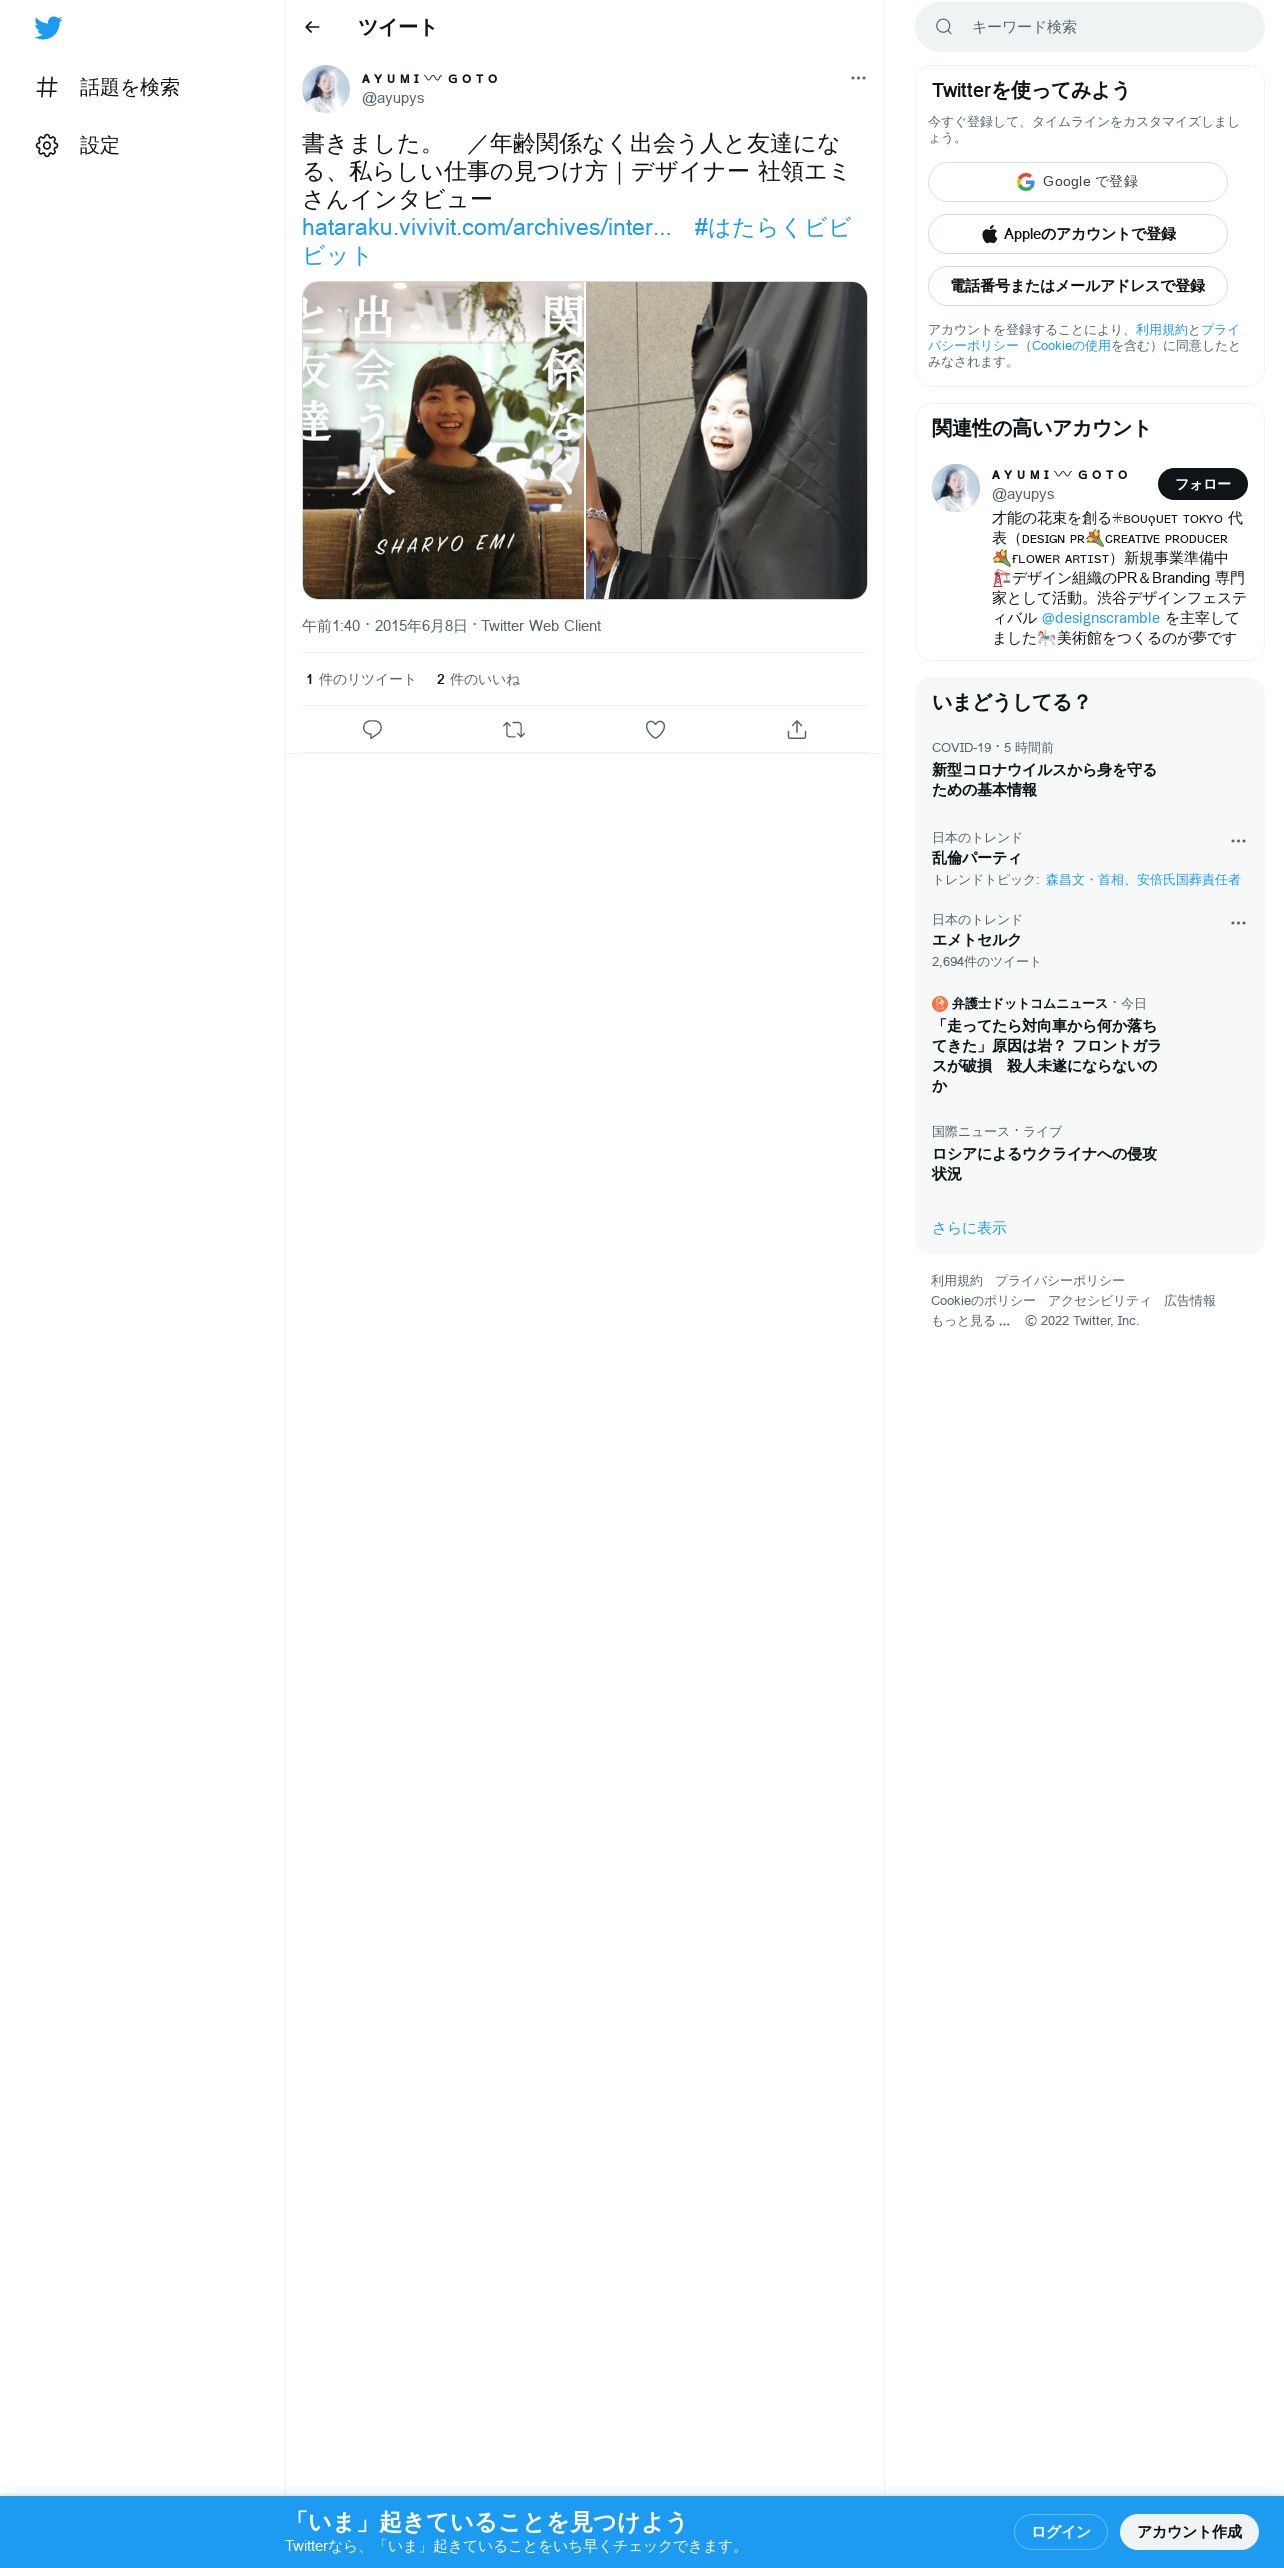Open footer アクセシビリティ link
This screenshot has height=2568, width=1284.
coord(1100,1301)
